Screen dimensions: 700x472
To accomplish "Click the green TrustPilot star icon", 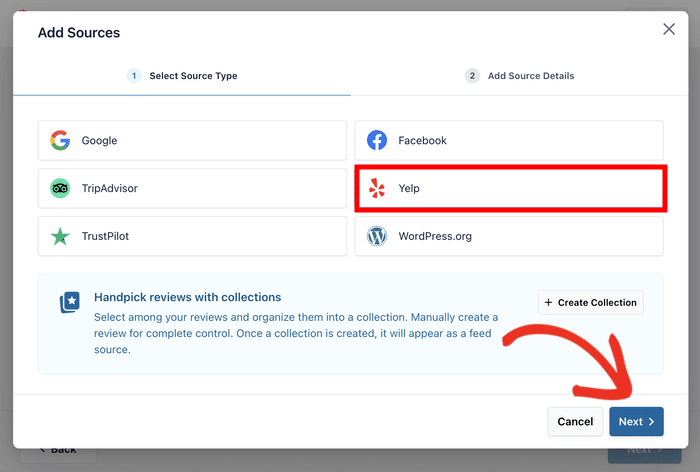I will tap(60, 237).
